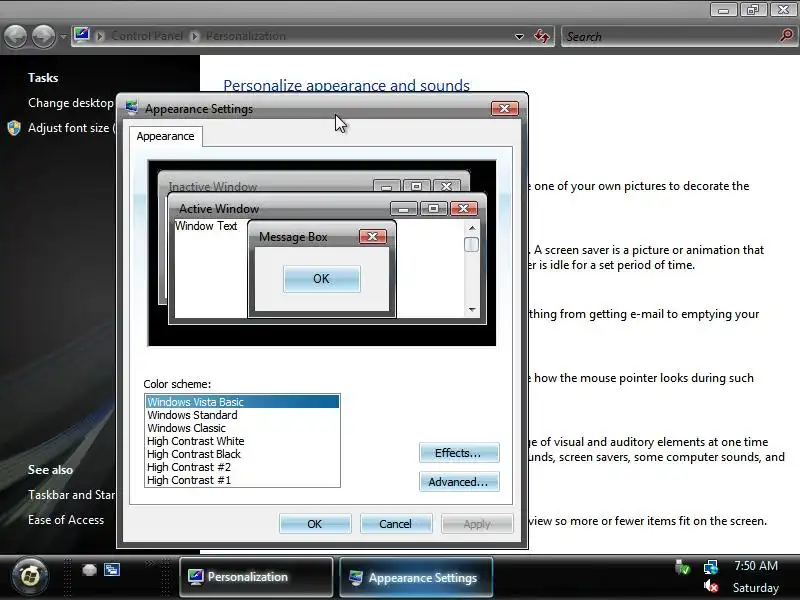
Task: Open Adjust font size task link
Action: pos(71,128)
